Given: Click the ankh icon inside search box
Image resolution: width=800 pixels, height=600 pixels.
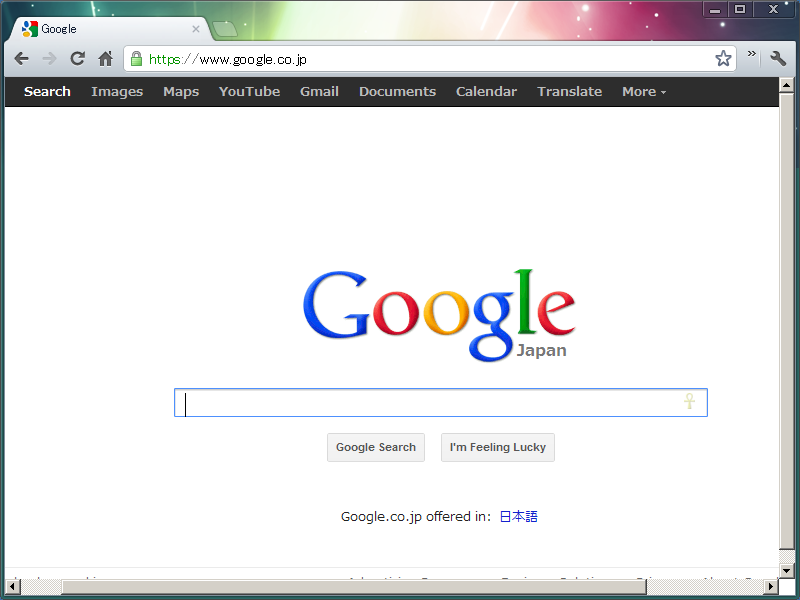Looking at the screenshot, I should pyautogui.click(x=689, y=401).
